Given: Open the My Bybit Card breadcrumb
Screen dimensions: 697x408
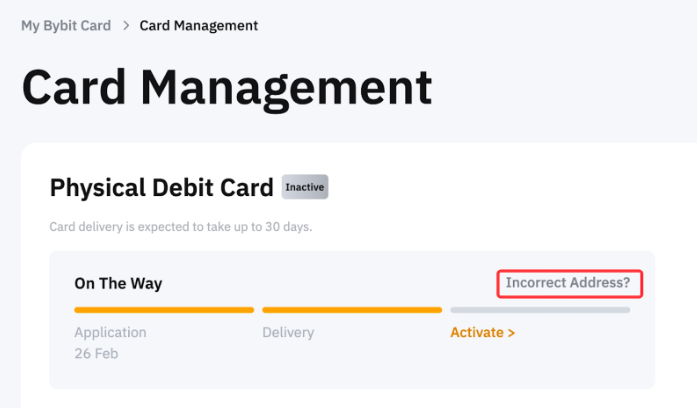Looking at the screenshot, I should pos(67,25).
